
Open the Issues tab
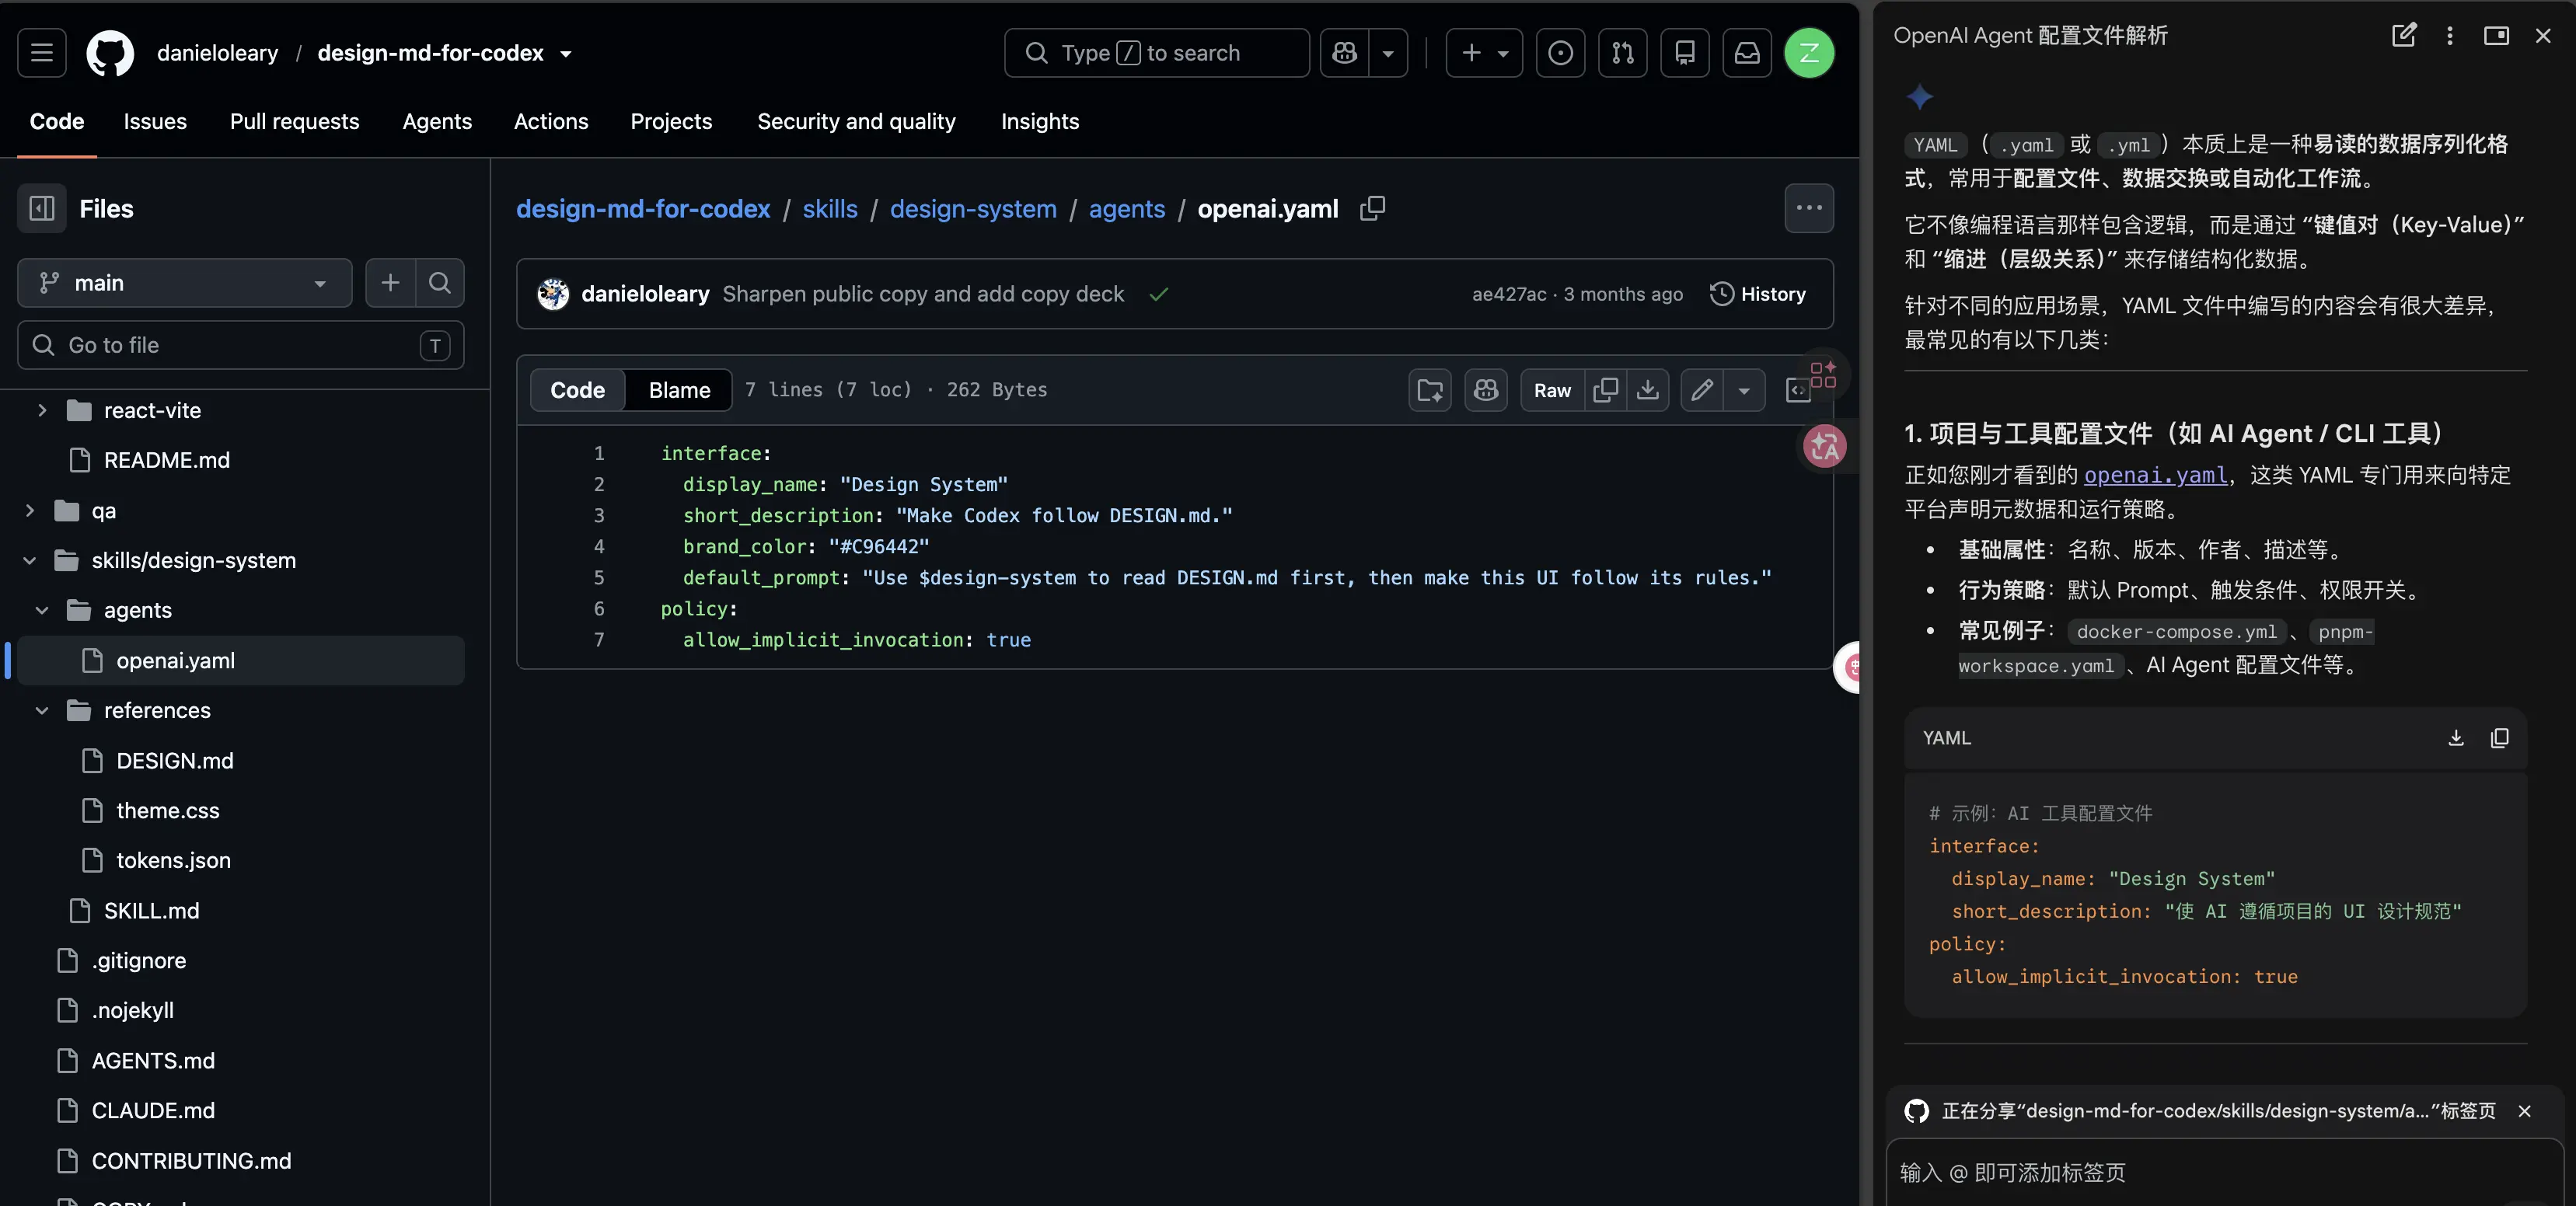click(x=155, y=121)
